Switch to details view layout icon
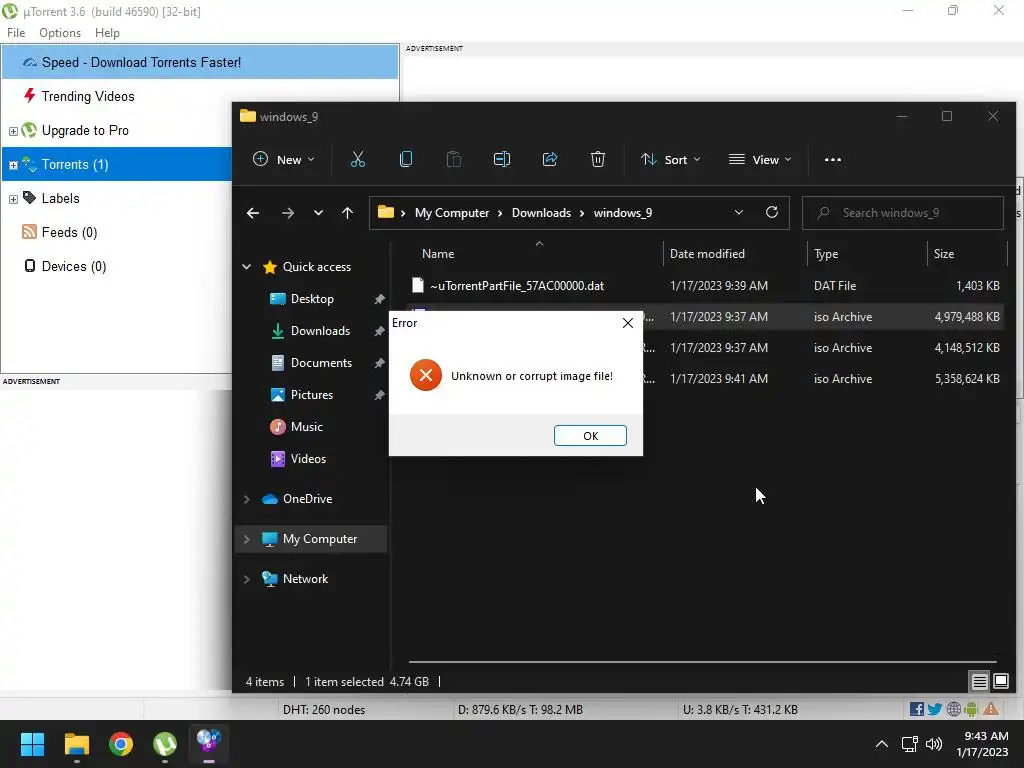 click(979, 682)
